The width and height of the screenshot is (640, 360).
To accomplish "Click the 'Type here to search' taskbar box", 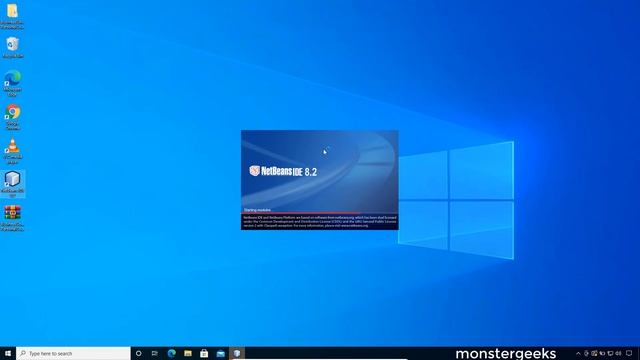I will 73,353.
